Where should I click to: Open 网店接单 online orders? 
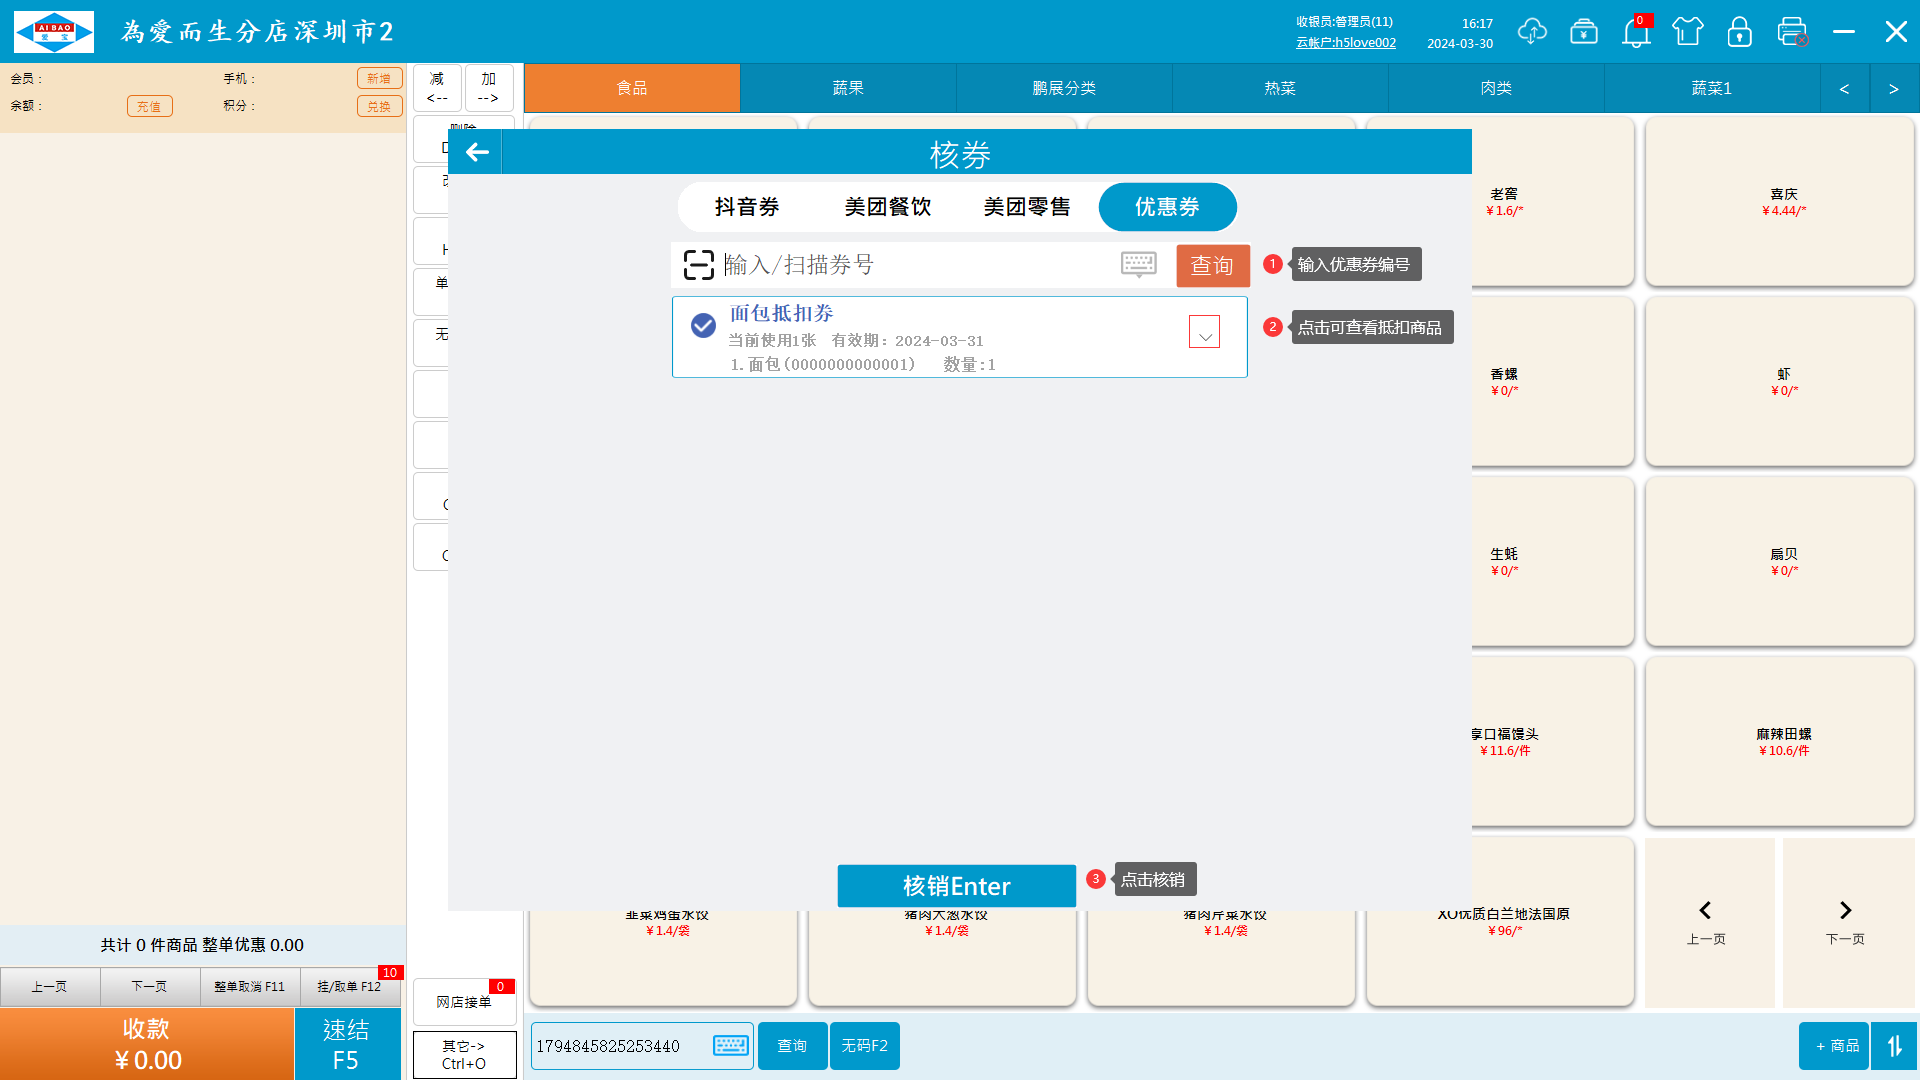point(464,1001)
